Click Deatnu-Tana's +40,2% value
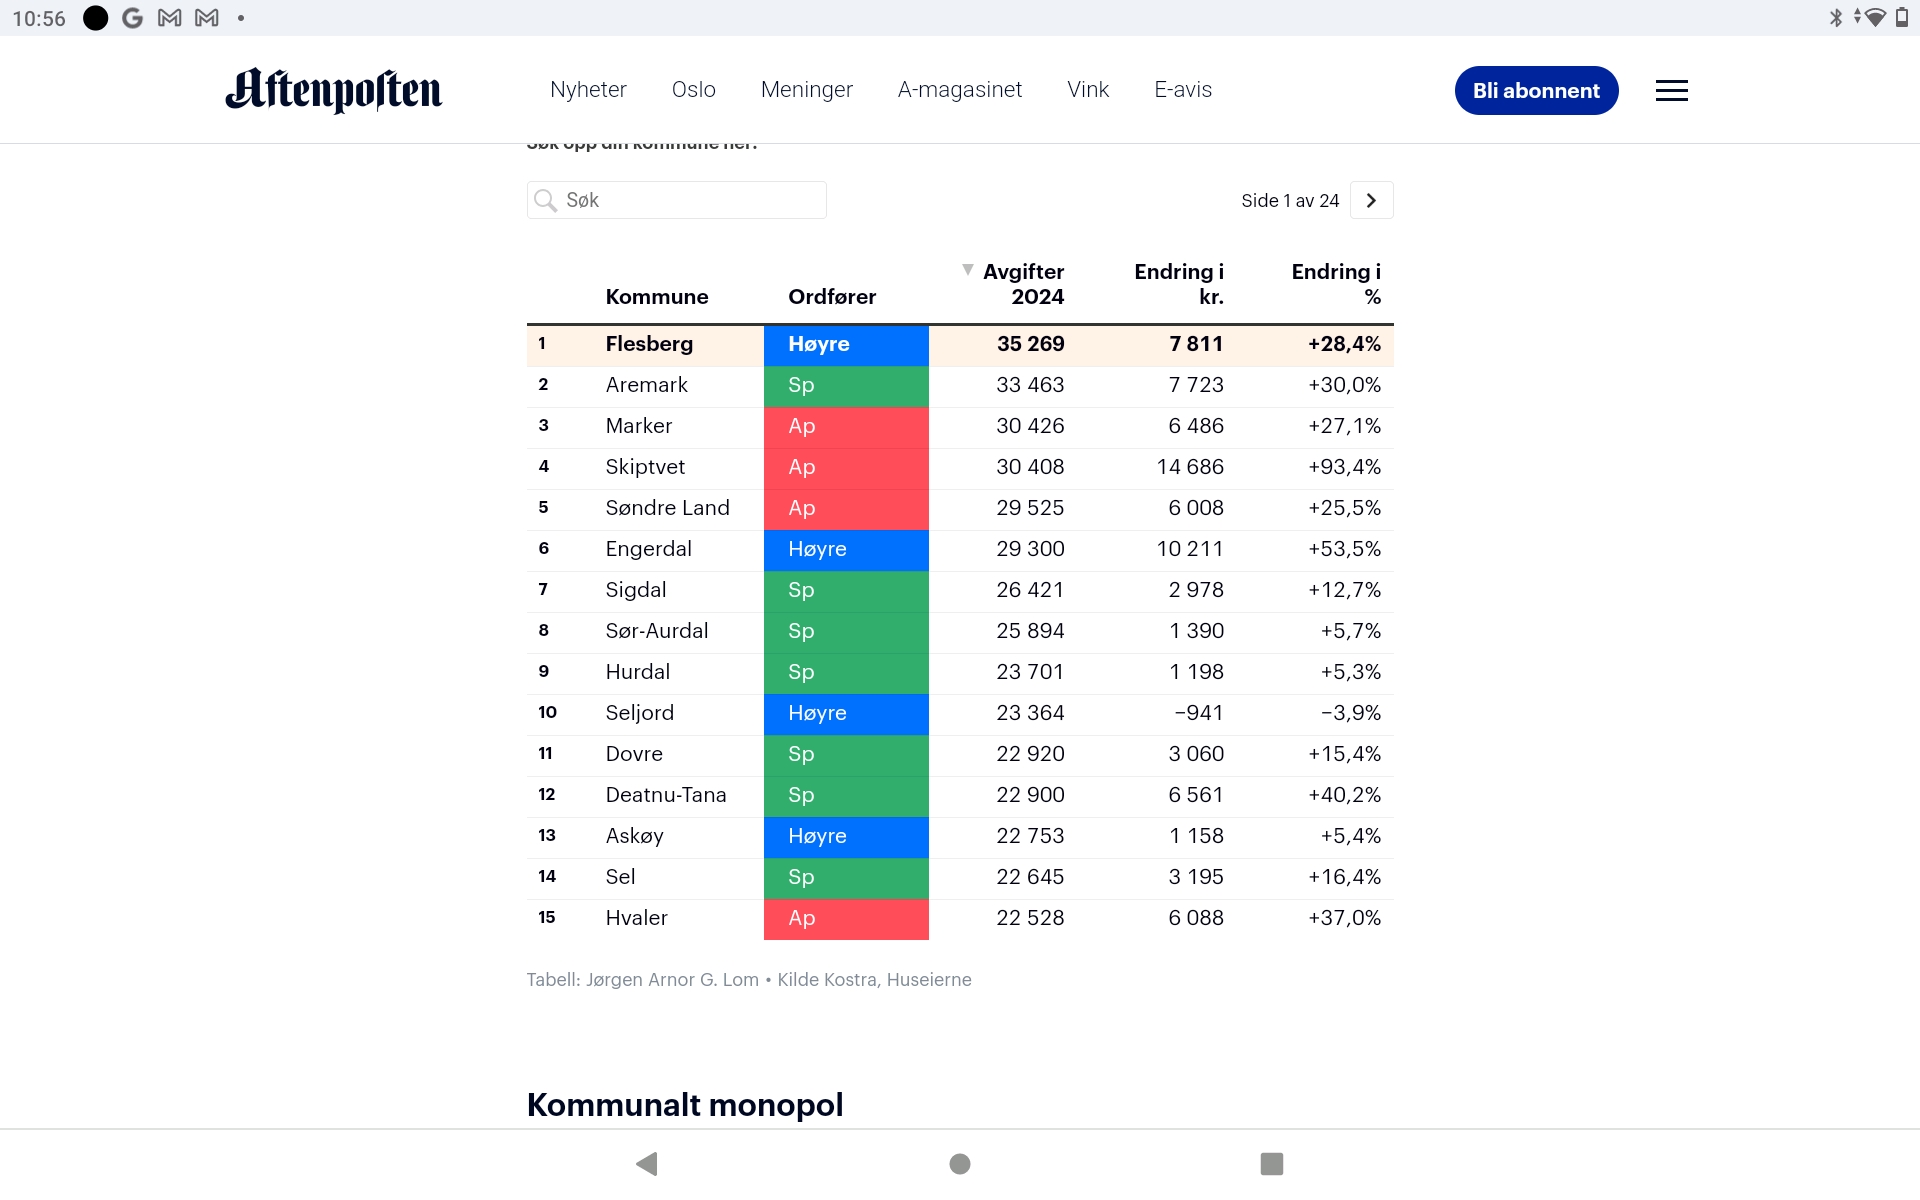Screen dimensions: 1920x1200 1344,795
